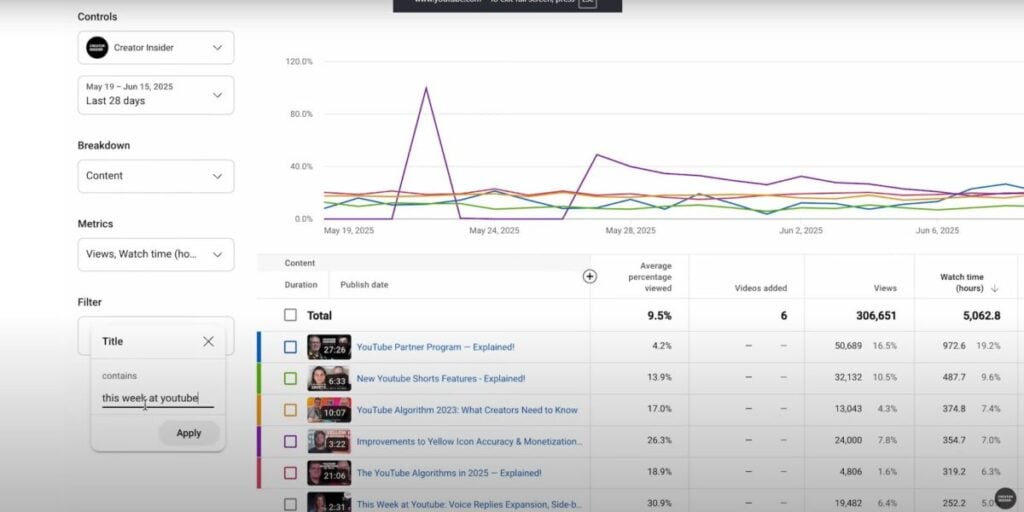The height and width of the screenshot is (512, 1024).
Task: Click the Jun 2, 2025 axis label
Action: tap(800, 231)
